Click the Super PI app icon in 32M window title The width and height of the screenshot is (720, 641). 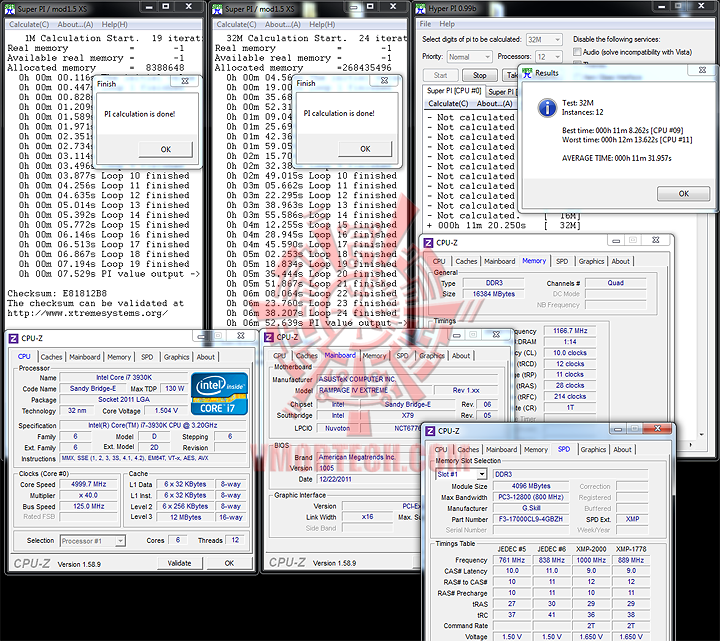coord(217,9)
